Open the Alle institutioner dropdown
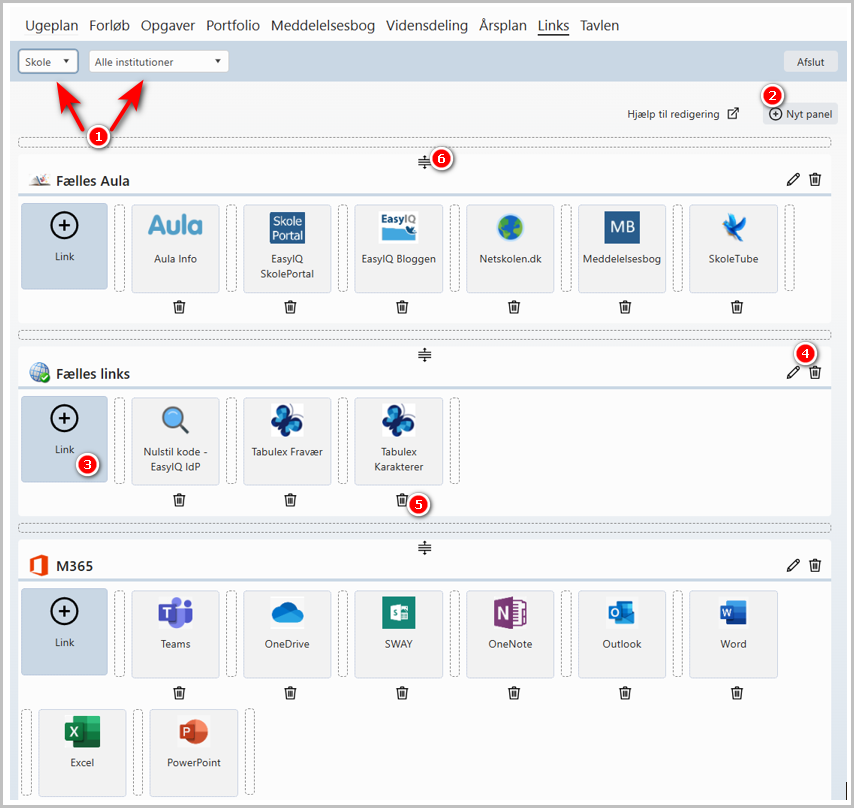 tap(158, 62)
